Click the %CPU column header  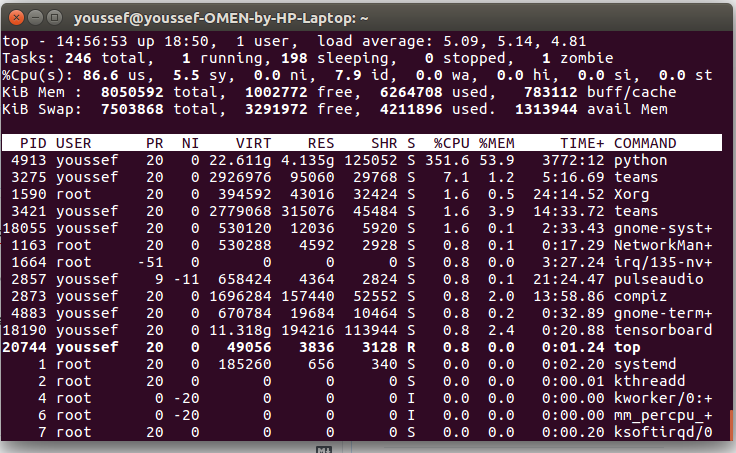[451, 143]
